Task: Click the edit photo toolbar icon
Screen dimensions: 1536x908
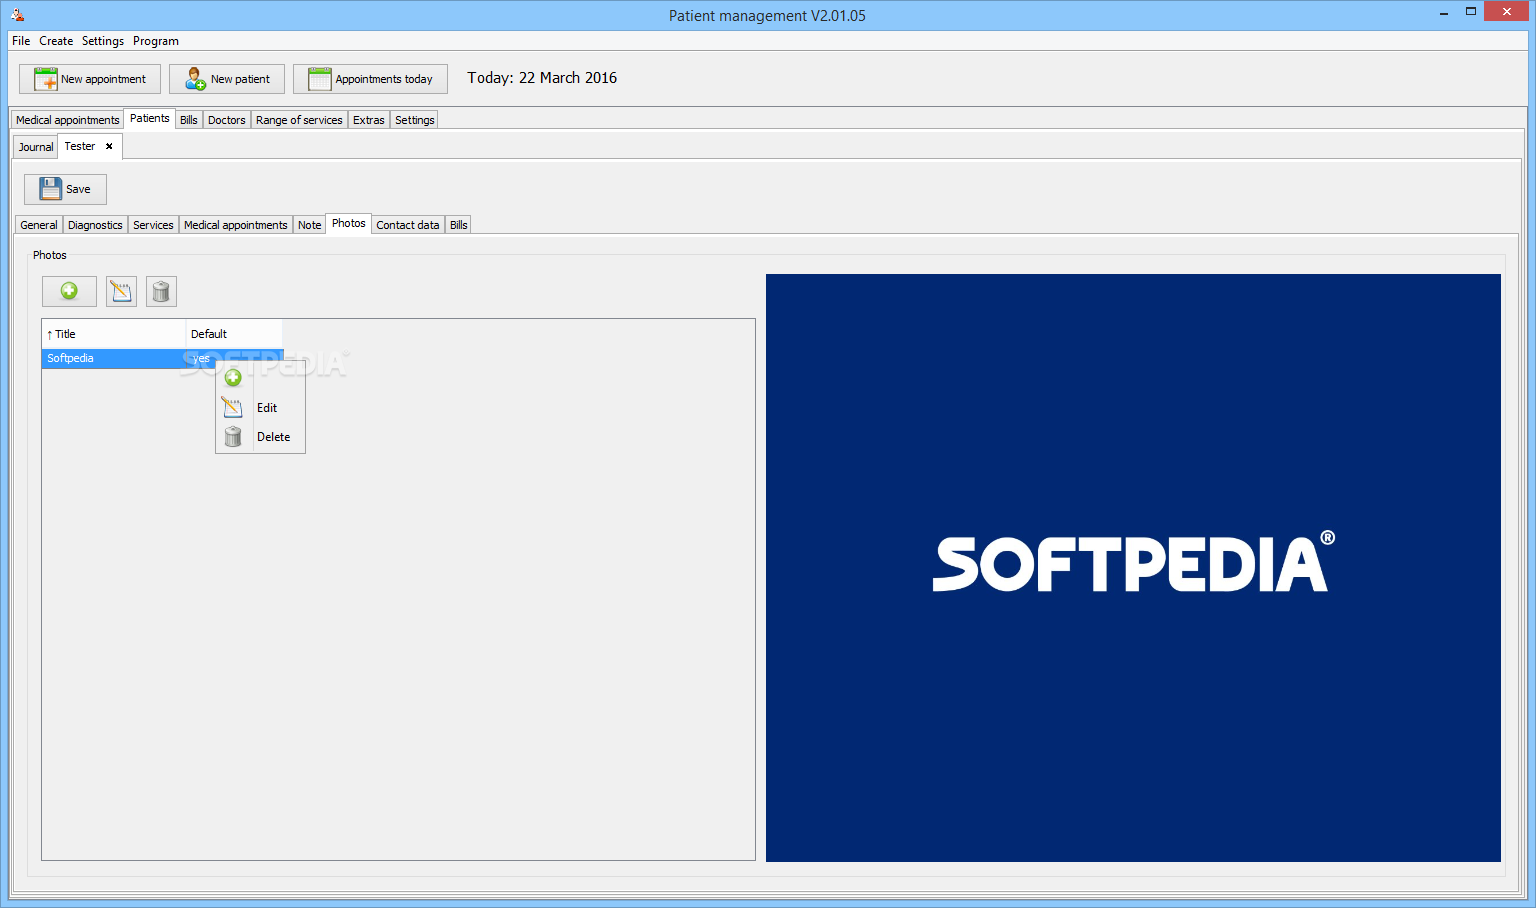Action: pyautogui.click(x=121, y=291)
